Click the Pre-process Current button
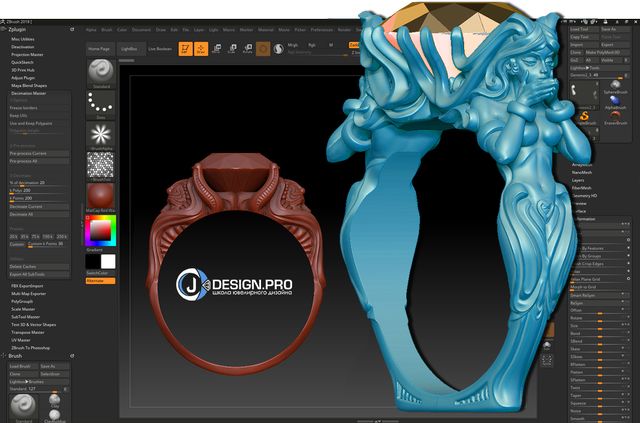 point(30,154)
